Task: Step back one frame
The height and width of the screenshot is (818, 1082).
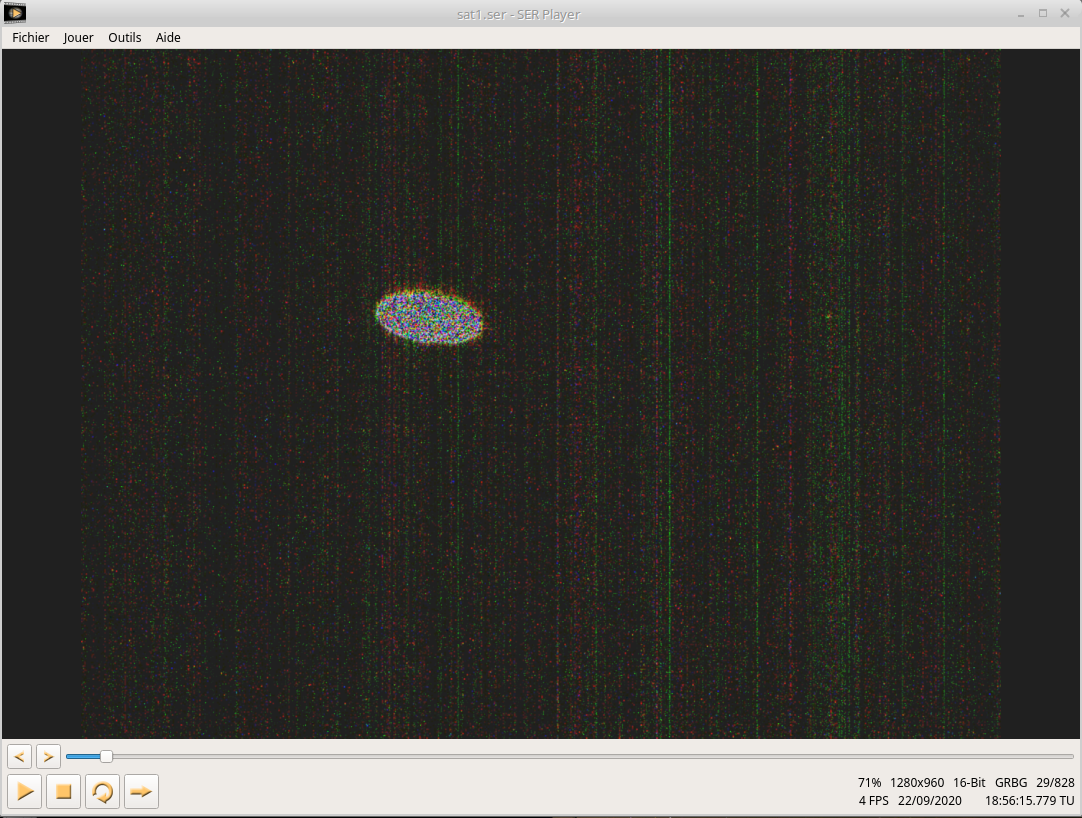Action: 19,757
